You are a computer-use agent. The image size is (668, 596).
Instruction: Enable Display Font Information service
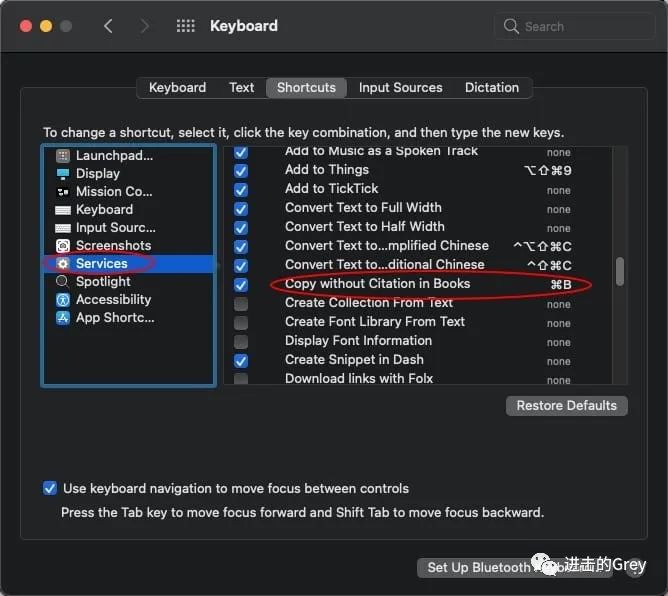[x=241, y=342]
